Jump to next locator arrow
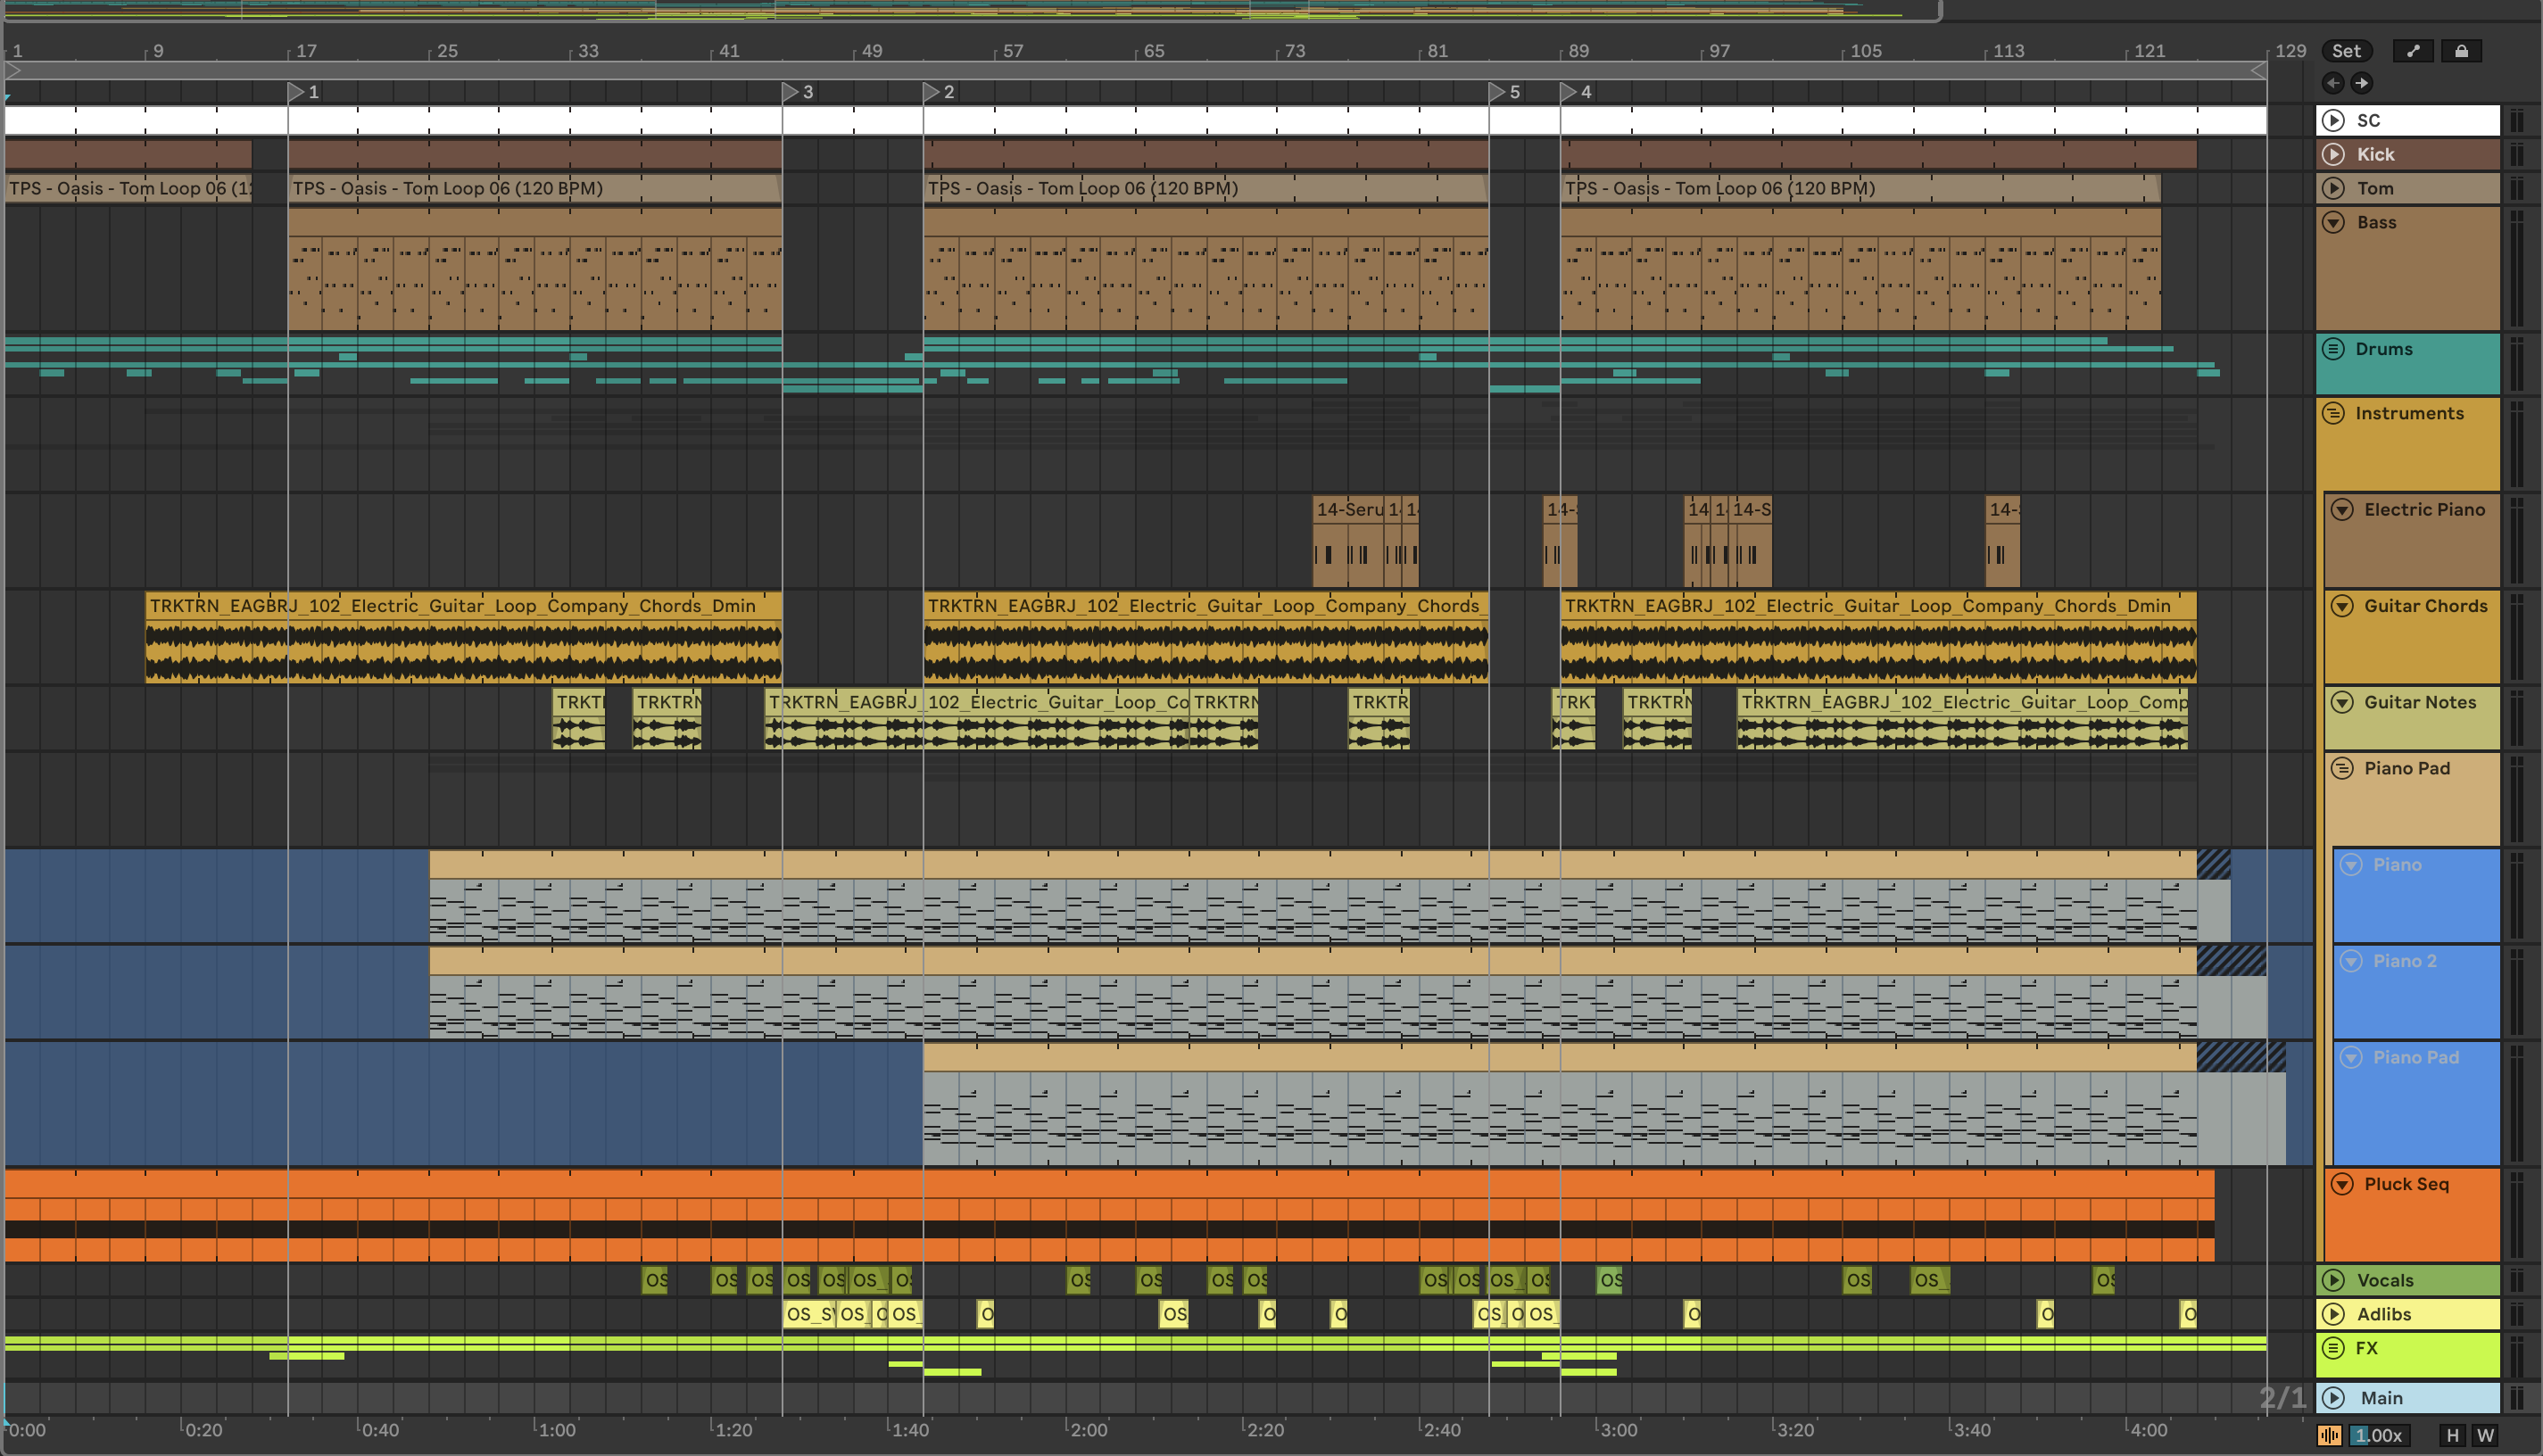This screenshot has width=2543, height=1456. point(2361,83)
